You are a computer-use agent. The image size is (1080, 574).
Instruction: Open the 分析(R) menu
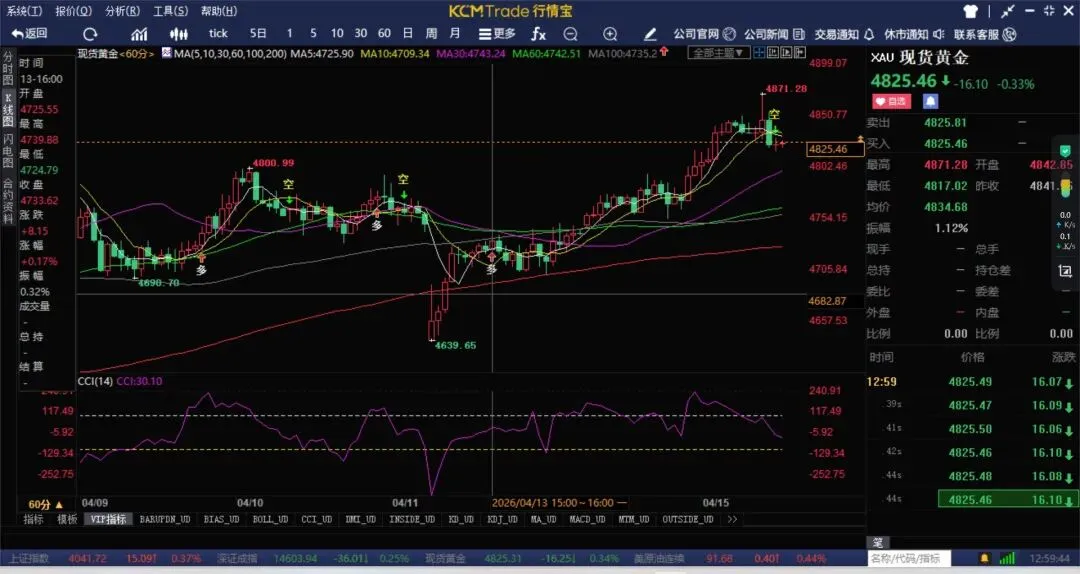point(122,11)
